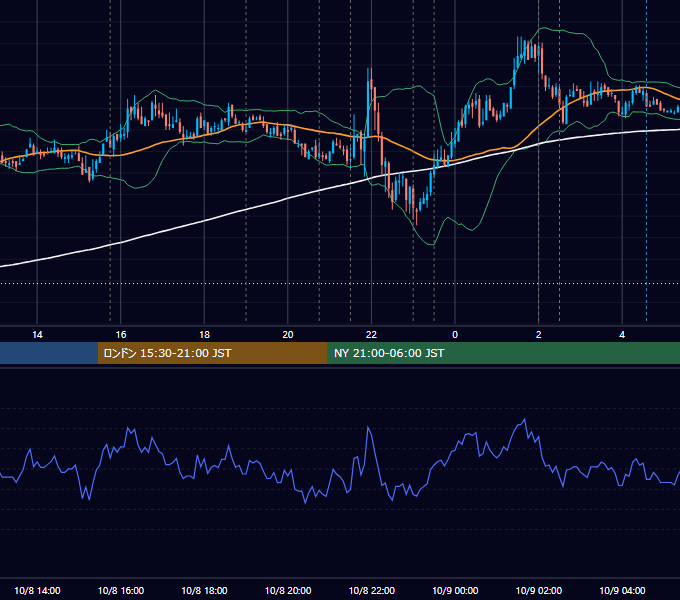Click the 20 hour axis label
Viewport: 680px width, 600px height.
(x=288, y=335)
